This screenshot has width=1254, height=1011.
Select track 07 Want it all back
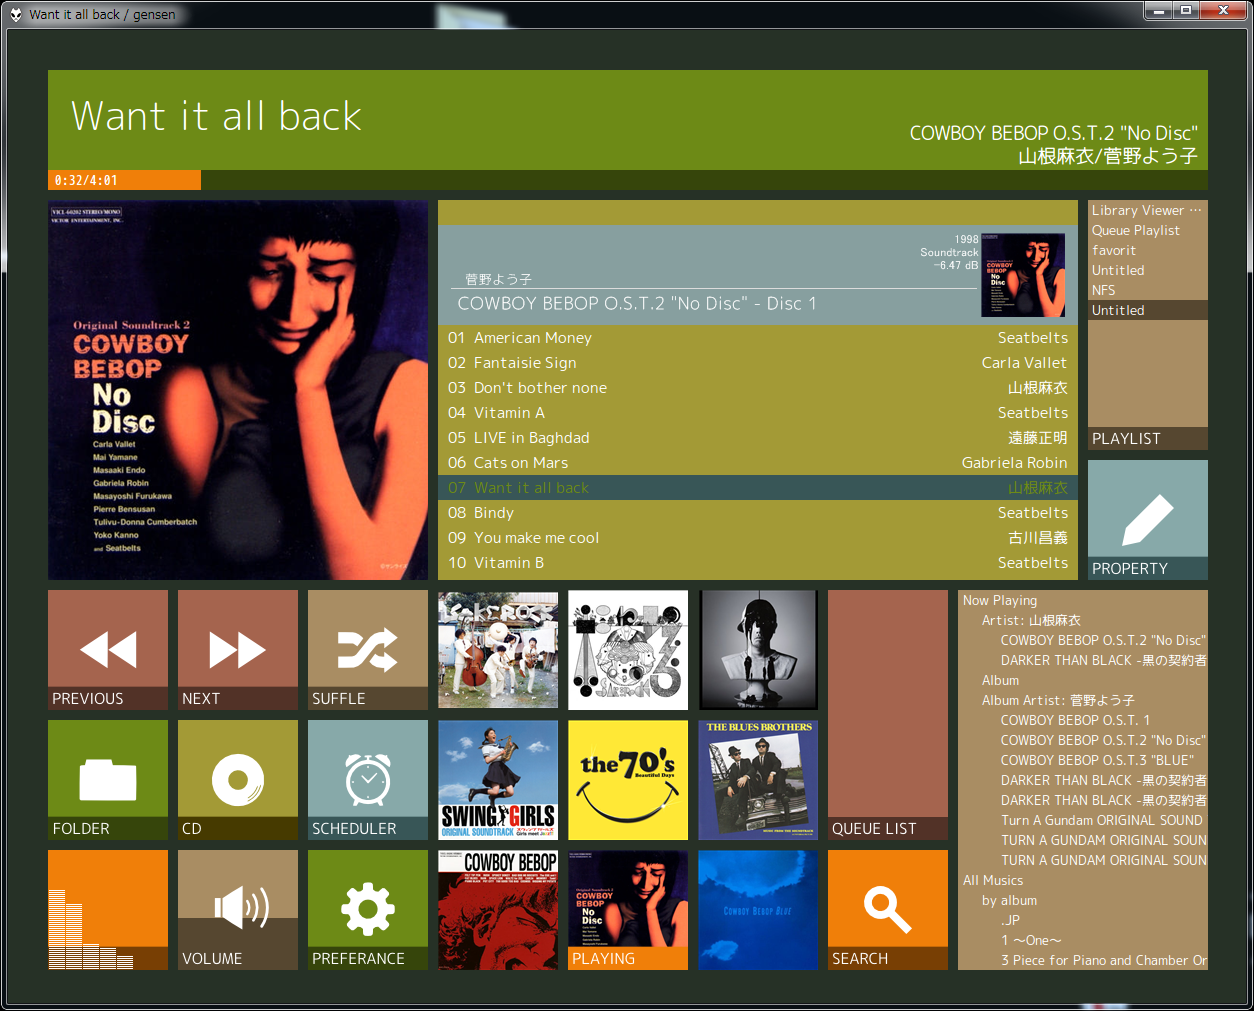tap(758, 488)
